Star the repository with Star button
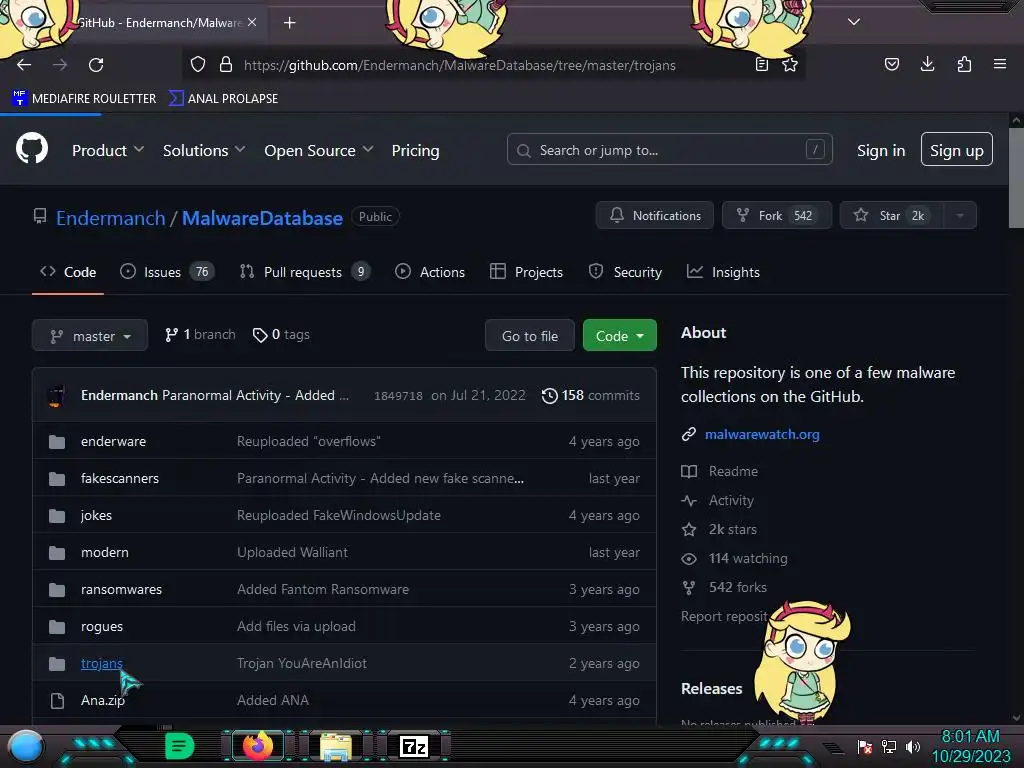This screenshot has width=1024, height=768. pyautogui.click(x=891, y=215)
